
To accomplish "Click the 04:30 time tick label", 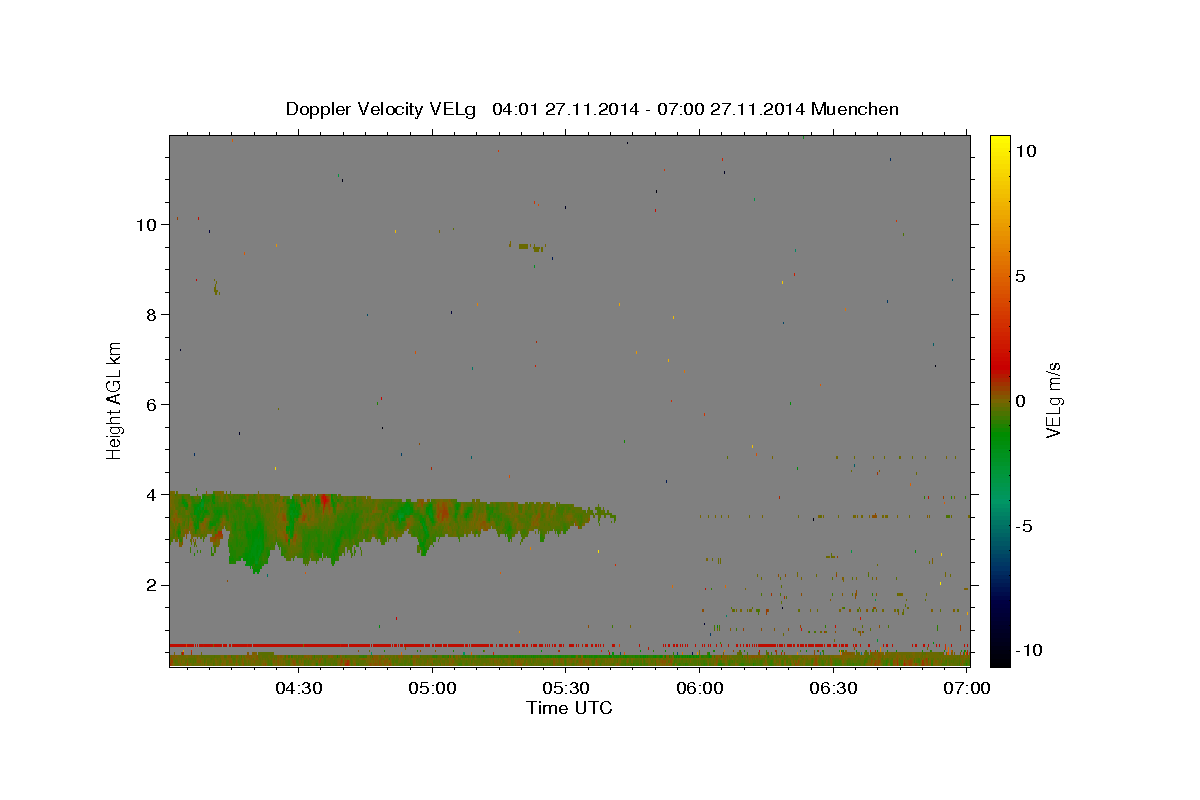I will tap(298, 689).
